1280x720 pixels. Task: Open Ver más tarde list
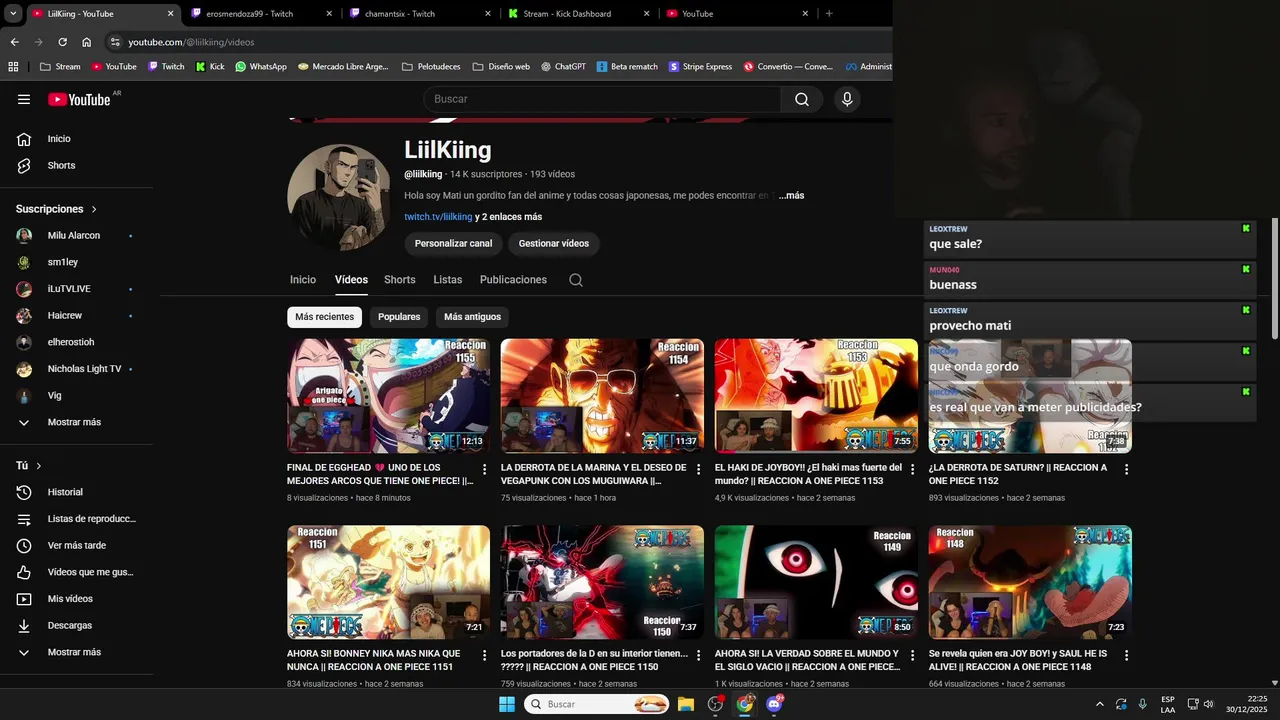click(x=76, y=546)
